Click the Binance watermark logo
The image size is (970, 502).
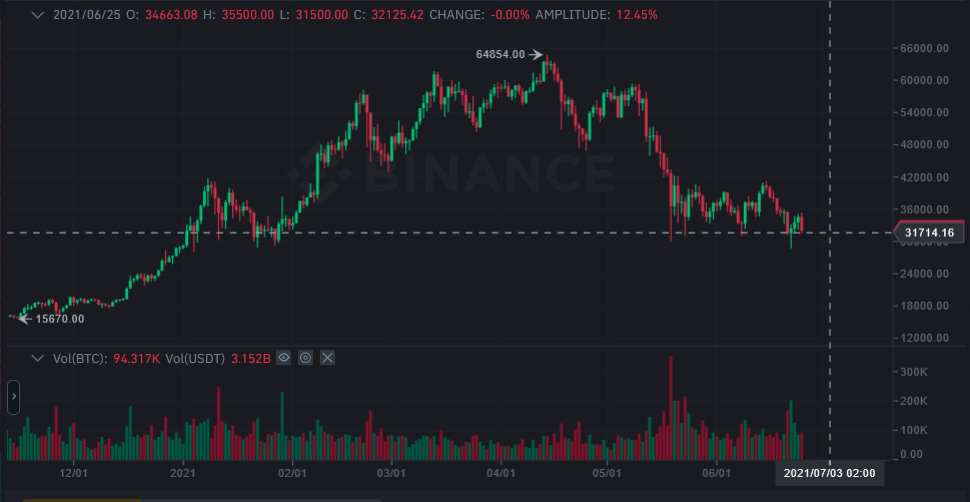pyautogui.click(x=451, y=173)
